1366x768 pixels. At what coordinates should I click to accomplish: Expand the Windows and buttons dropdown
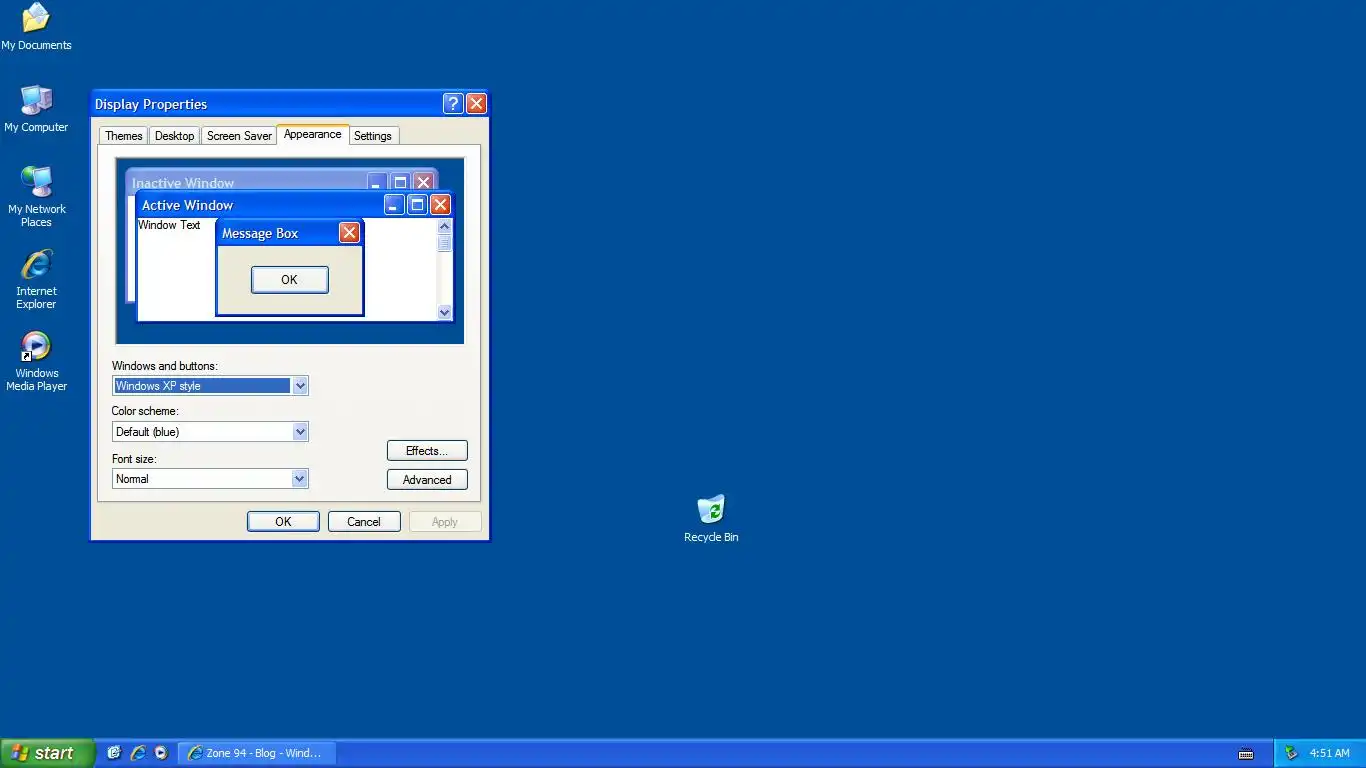pyautogui.click(x=299, y=386)
